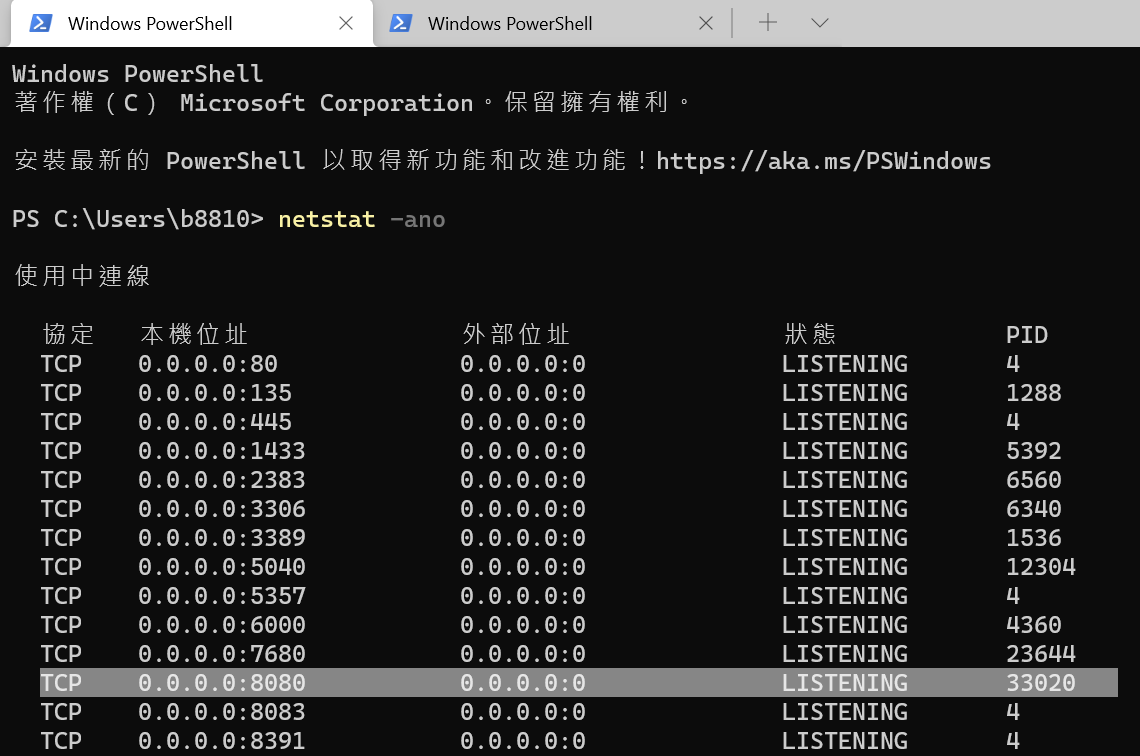Click local address 0.0.0.0:7680
Viewport: 1140px width, 756px height.
[222, 654]
